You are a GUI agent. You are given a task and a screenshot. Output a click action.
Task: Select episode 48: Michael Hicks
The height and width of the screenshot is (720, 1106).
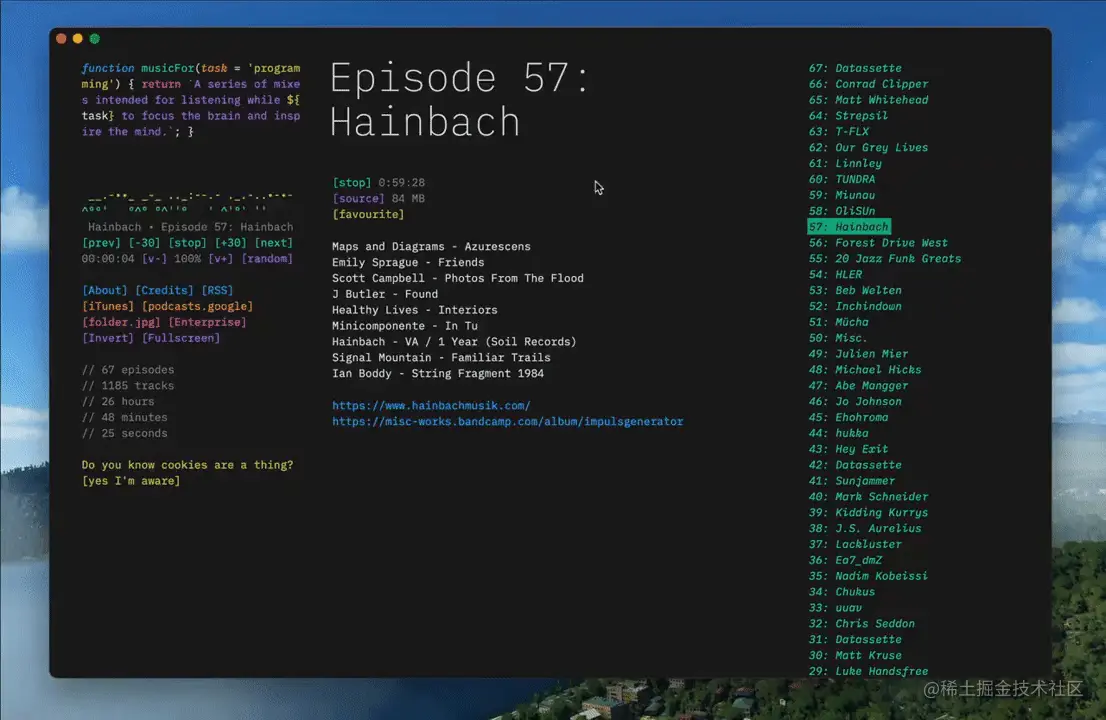tap(865, 370)
